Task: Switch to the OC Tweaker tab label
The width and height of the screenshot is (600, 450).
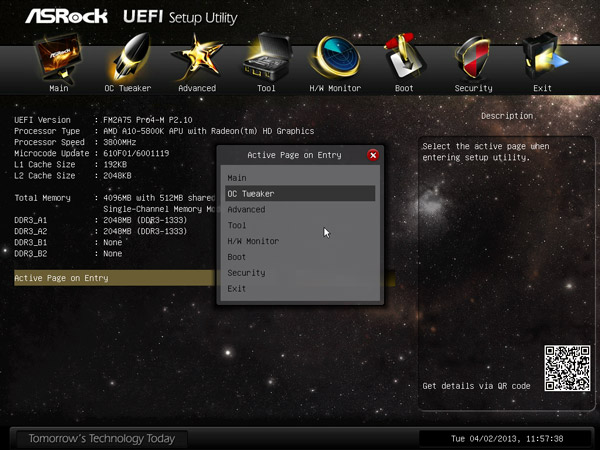Action: point(128,88)
